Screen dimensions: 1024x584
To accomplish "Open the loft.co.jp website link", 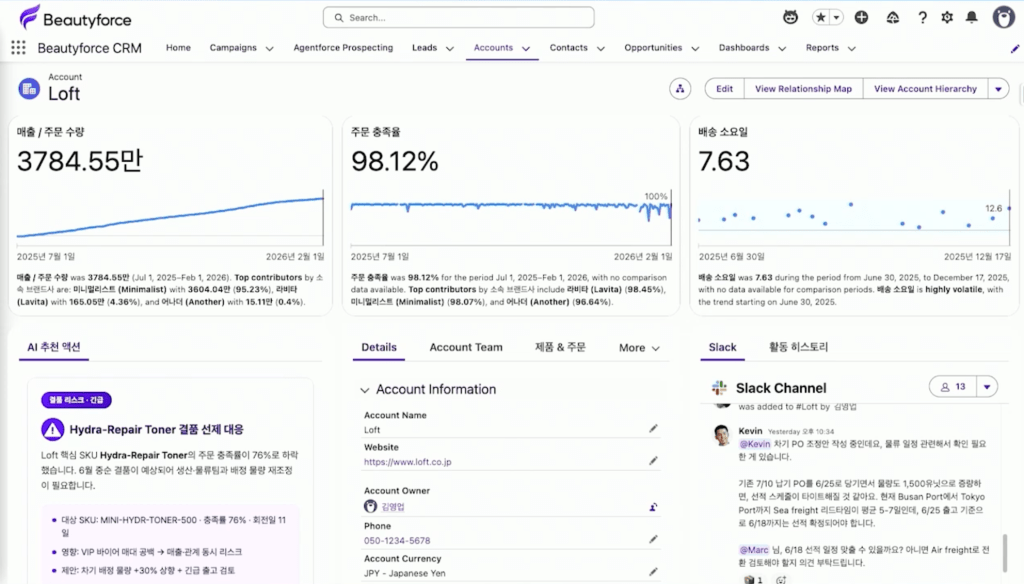I will click(x=408, y=462).
